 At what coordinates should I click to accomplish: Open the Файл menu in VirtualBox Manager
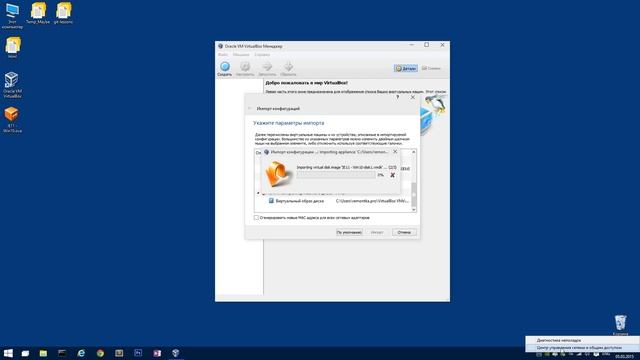[x=223, y=54]
